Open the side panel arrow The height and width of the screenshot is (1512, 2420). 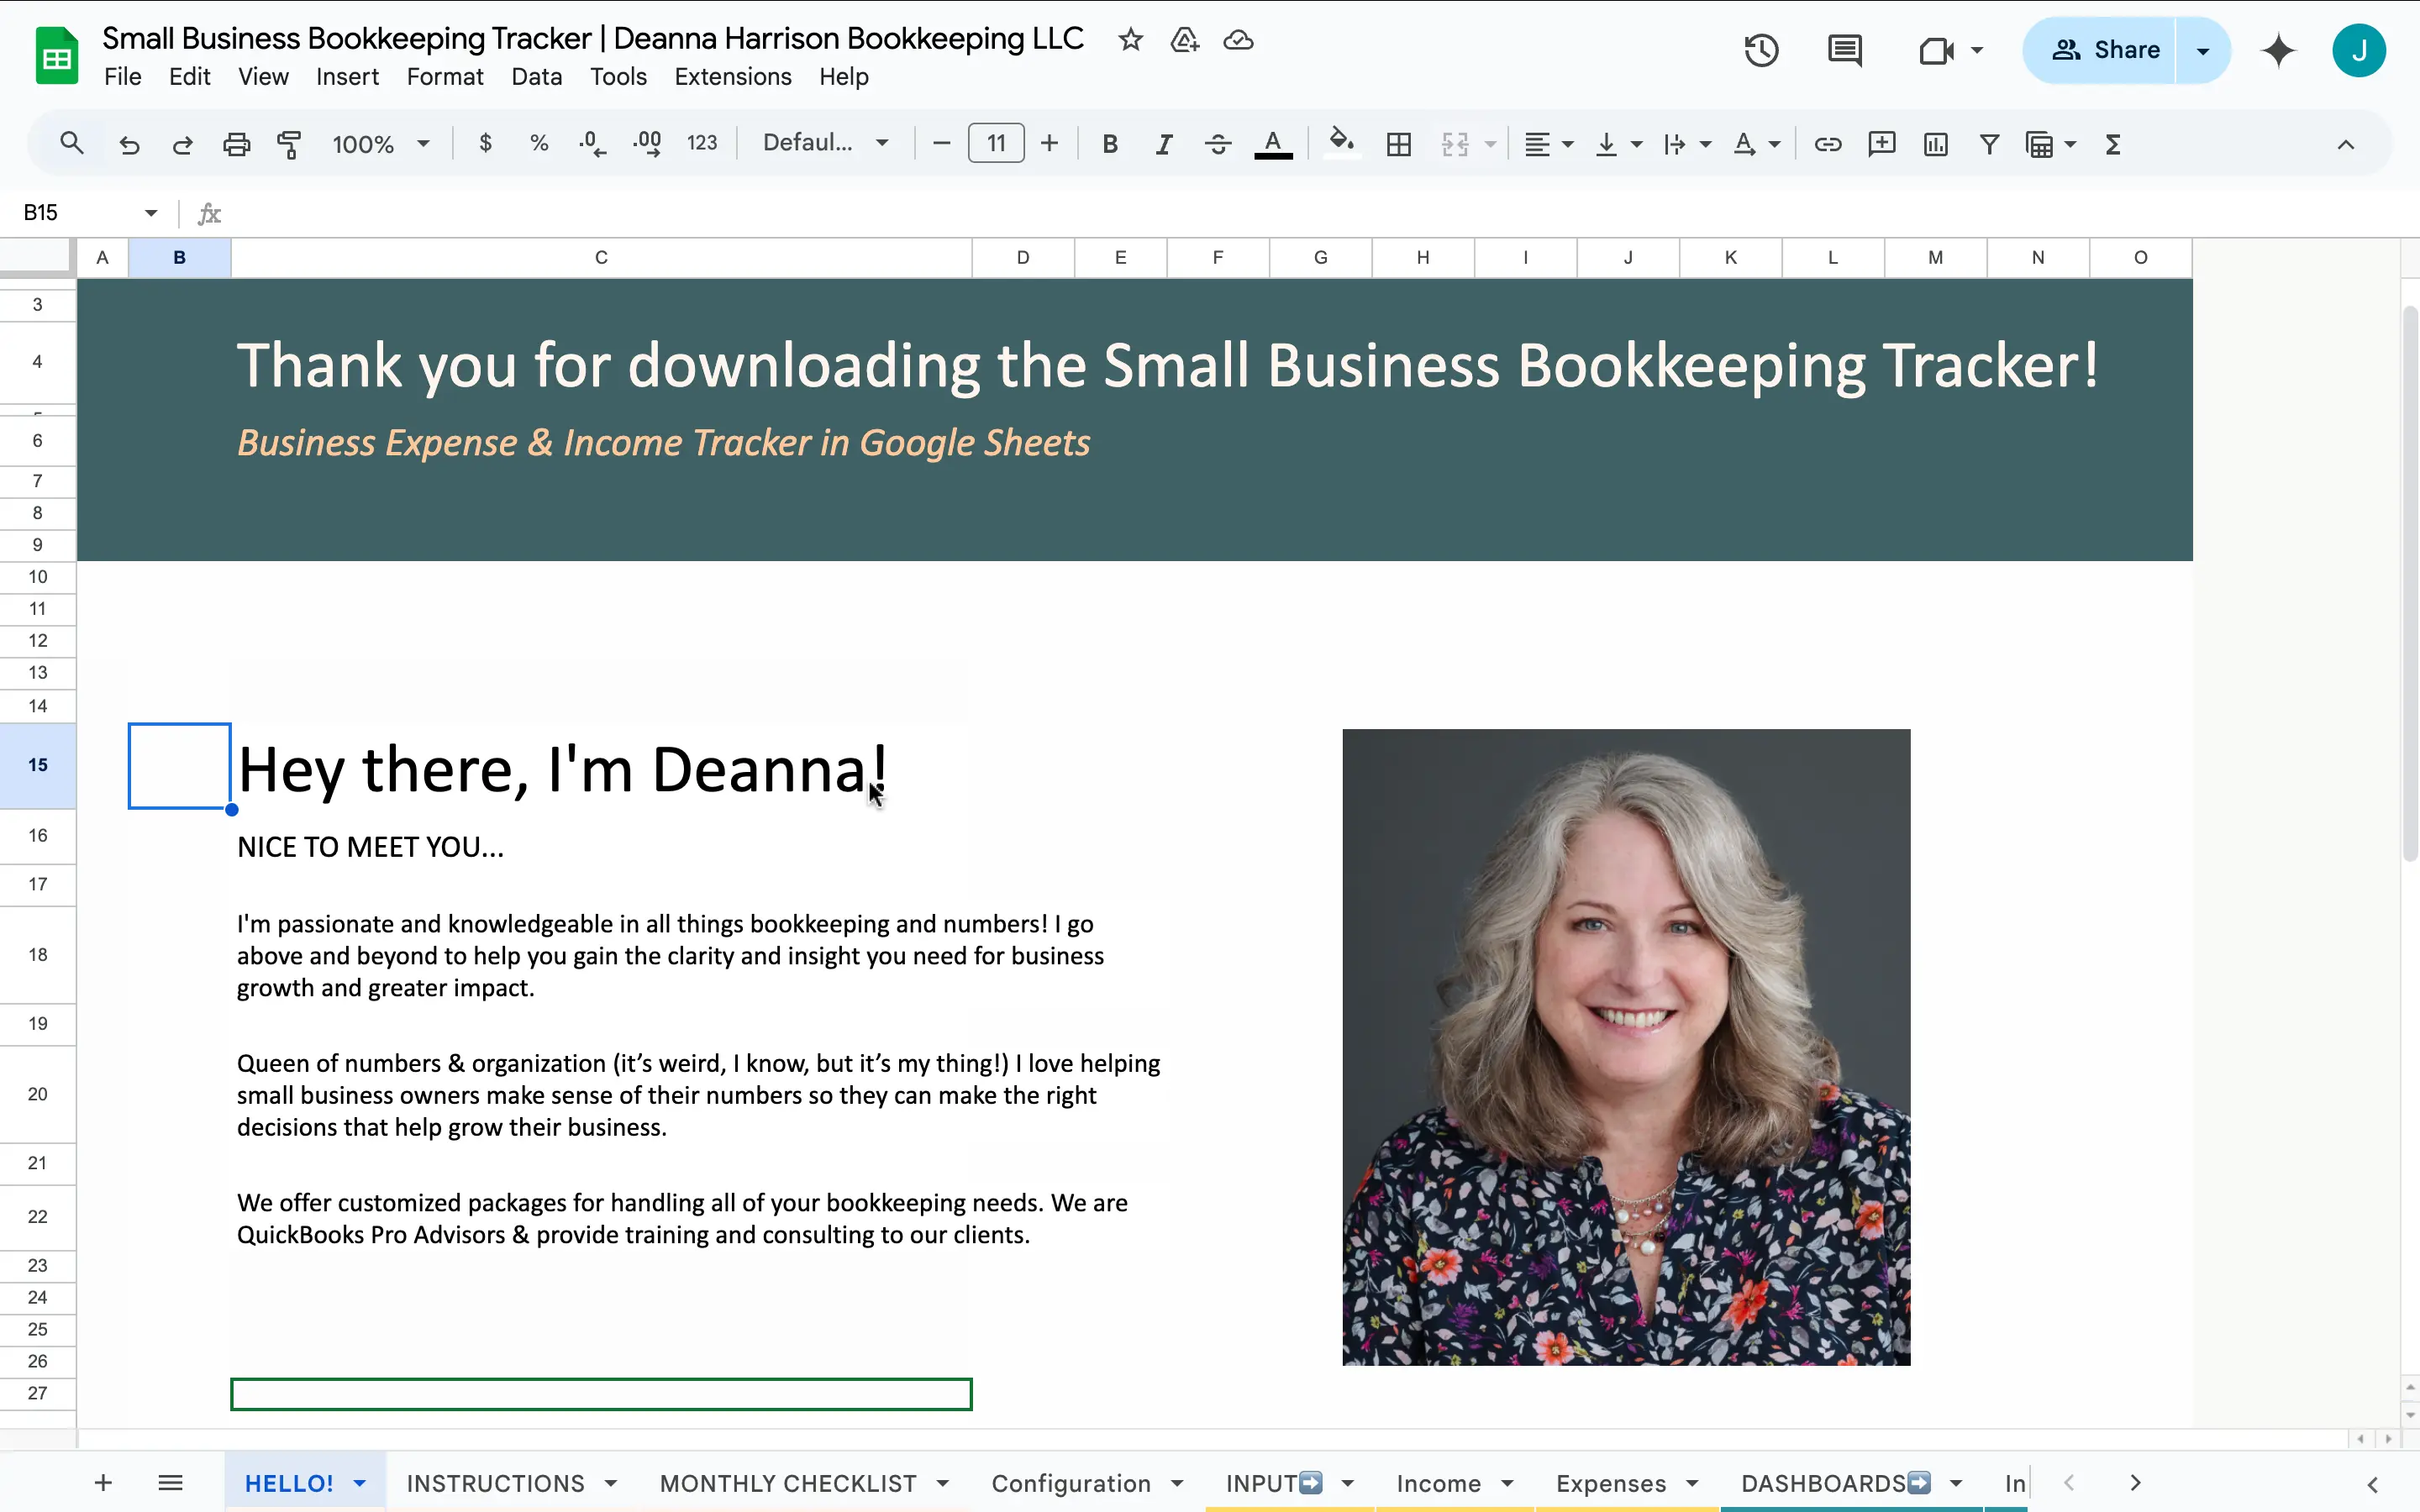[x=2373, y=1484]
